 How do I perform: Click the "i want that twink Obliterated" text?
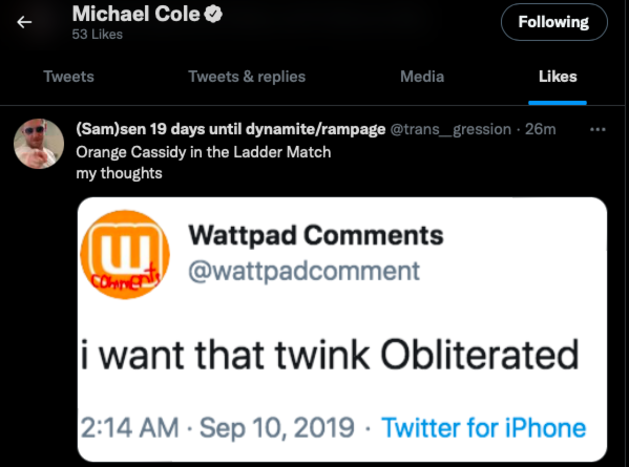(331, 355)
